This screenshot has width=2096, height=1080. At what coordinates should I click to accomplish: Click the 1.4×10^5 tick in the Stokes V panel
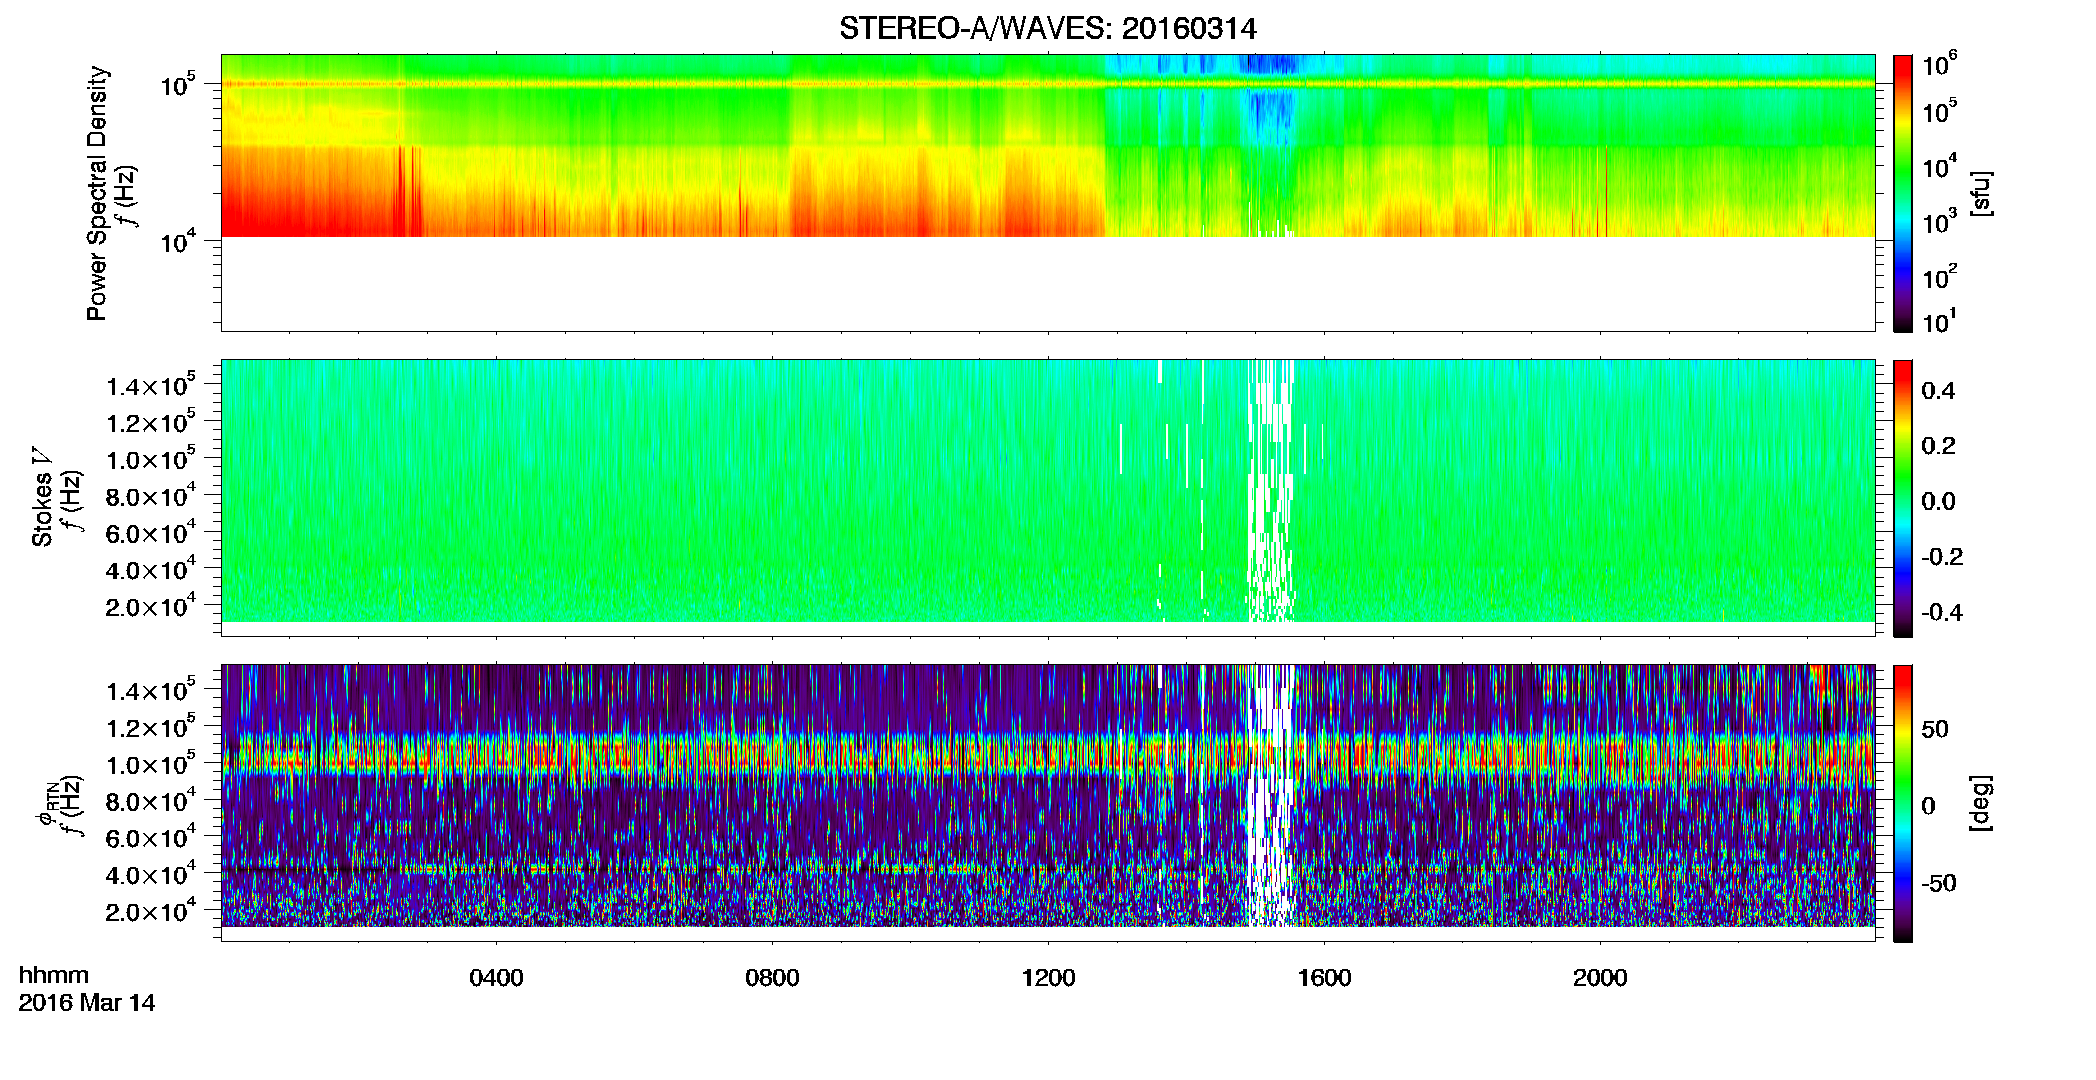(x=151, y=385)
